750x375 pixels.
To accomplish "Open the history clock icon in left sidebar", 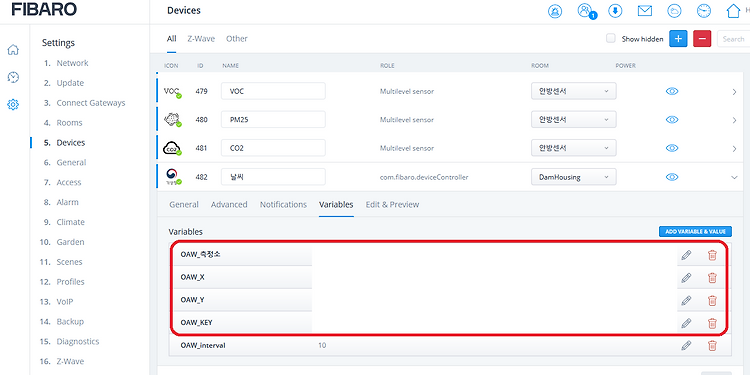I will 13,77.
